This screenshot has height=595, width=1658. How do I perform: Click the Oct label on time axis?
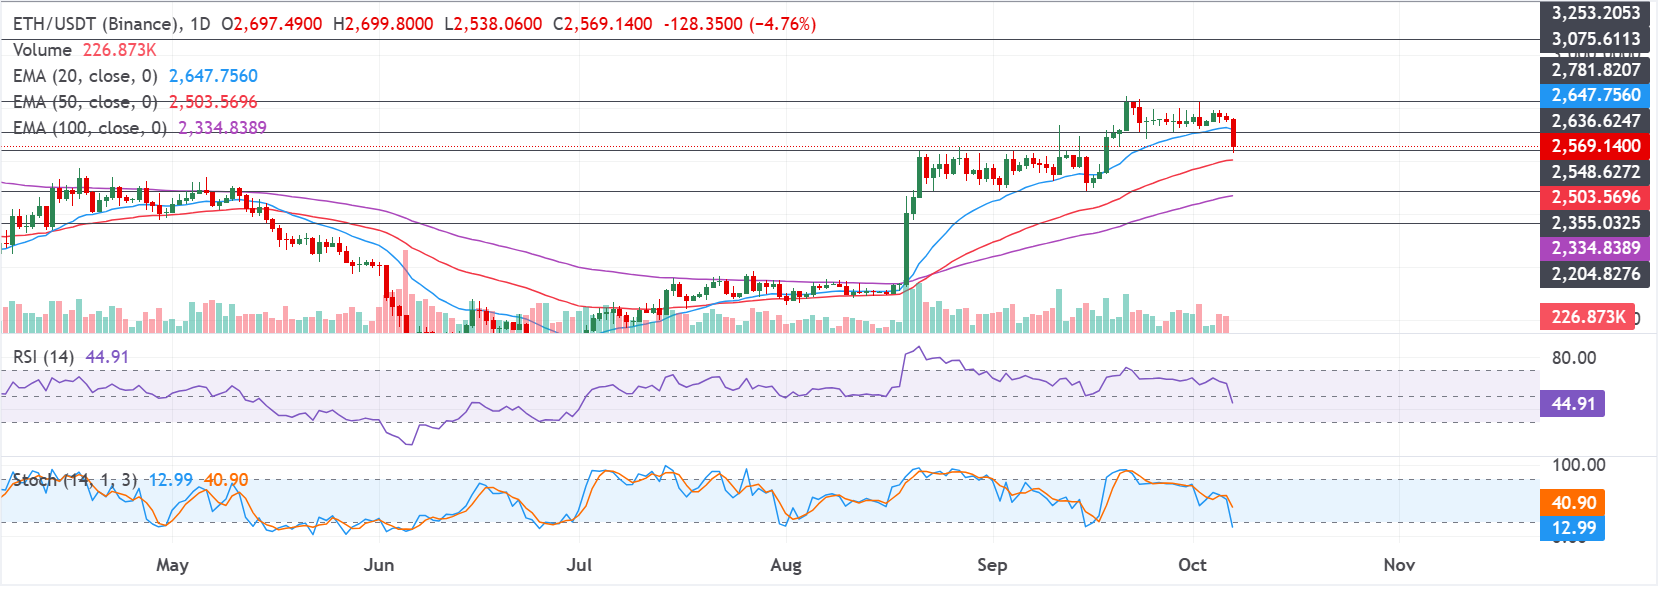tap(1192, 565)
